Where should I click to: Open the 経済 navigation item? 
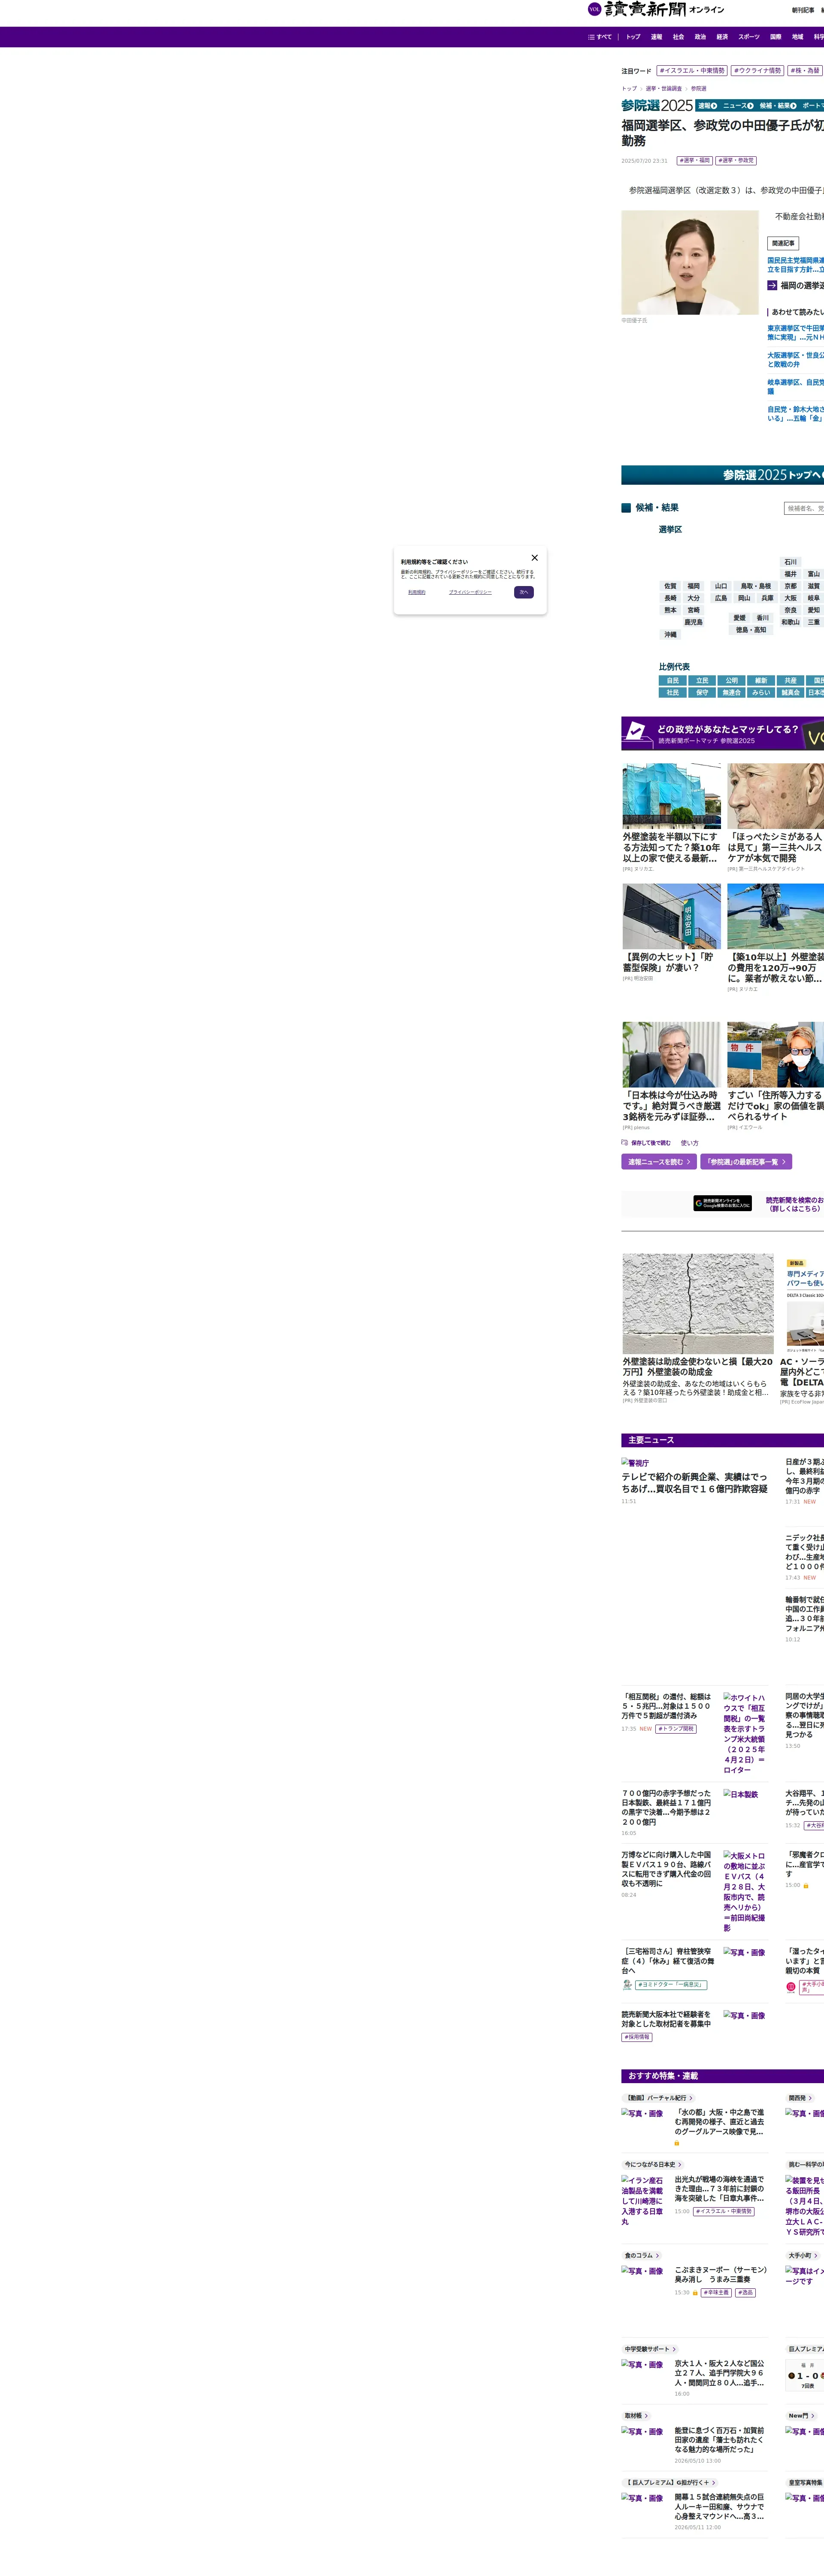point(722,37)
